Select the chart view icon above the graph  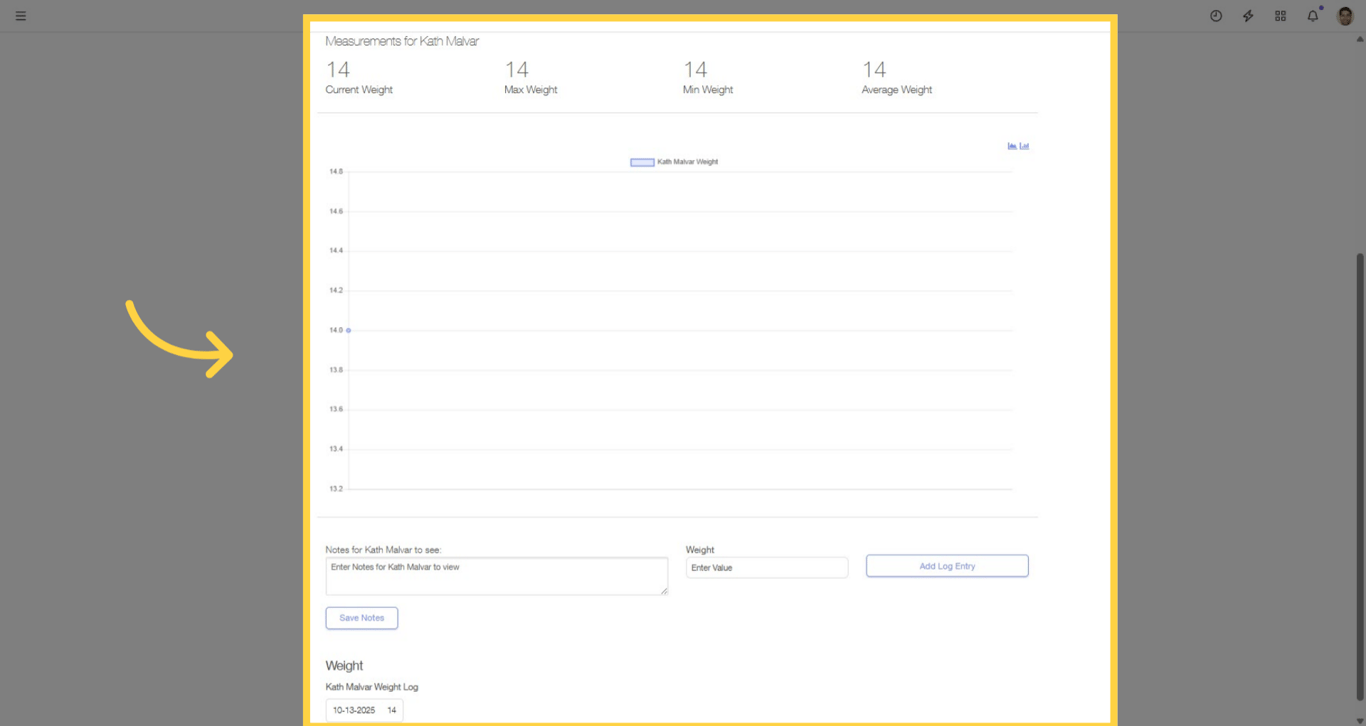pos(1012,146)
